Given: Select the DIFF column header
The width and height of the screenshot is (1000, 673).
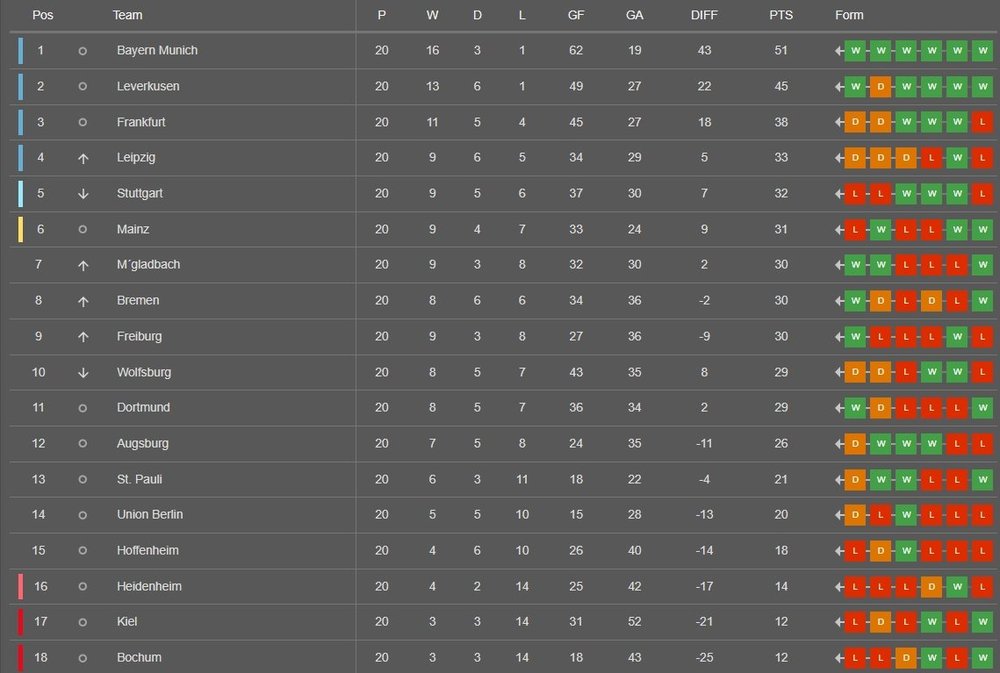Looking at the screenshot, I should coord(704,15).
